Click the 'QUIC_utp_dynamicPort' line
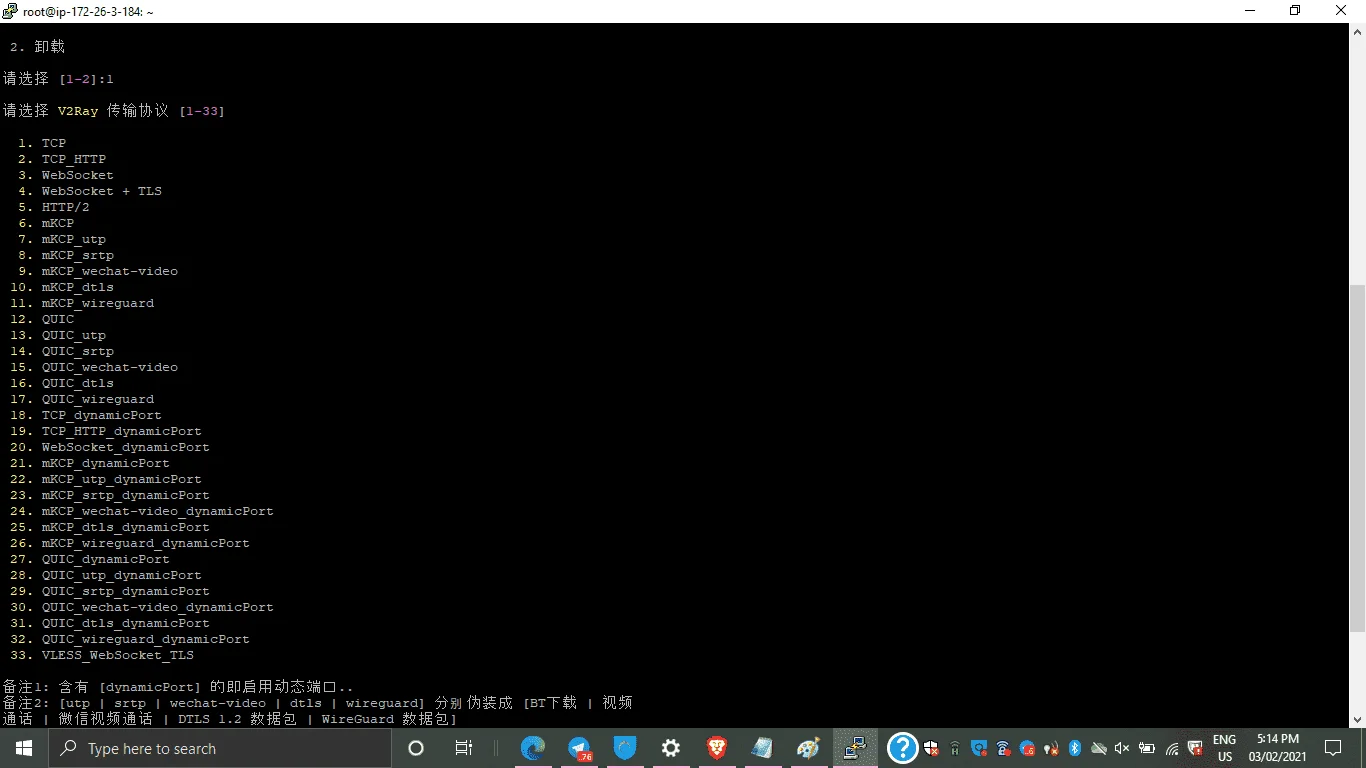1366x768 pixels. tap(121, 575)
